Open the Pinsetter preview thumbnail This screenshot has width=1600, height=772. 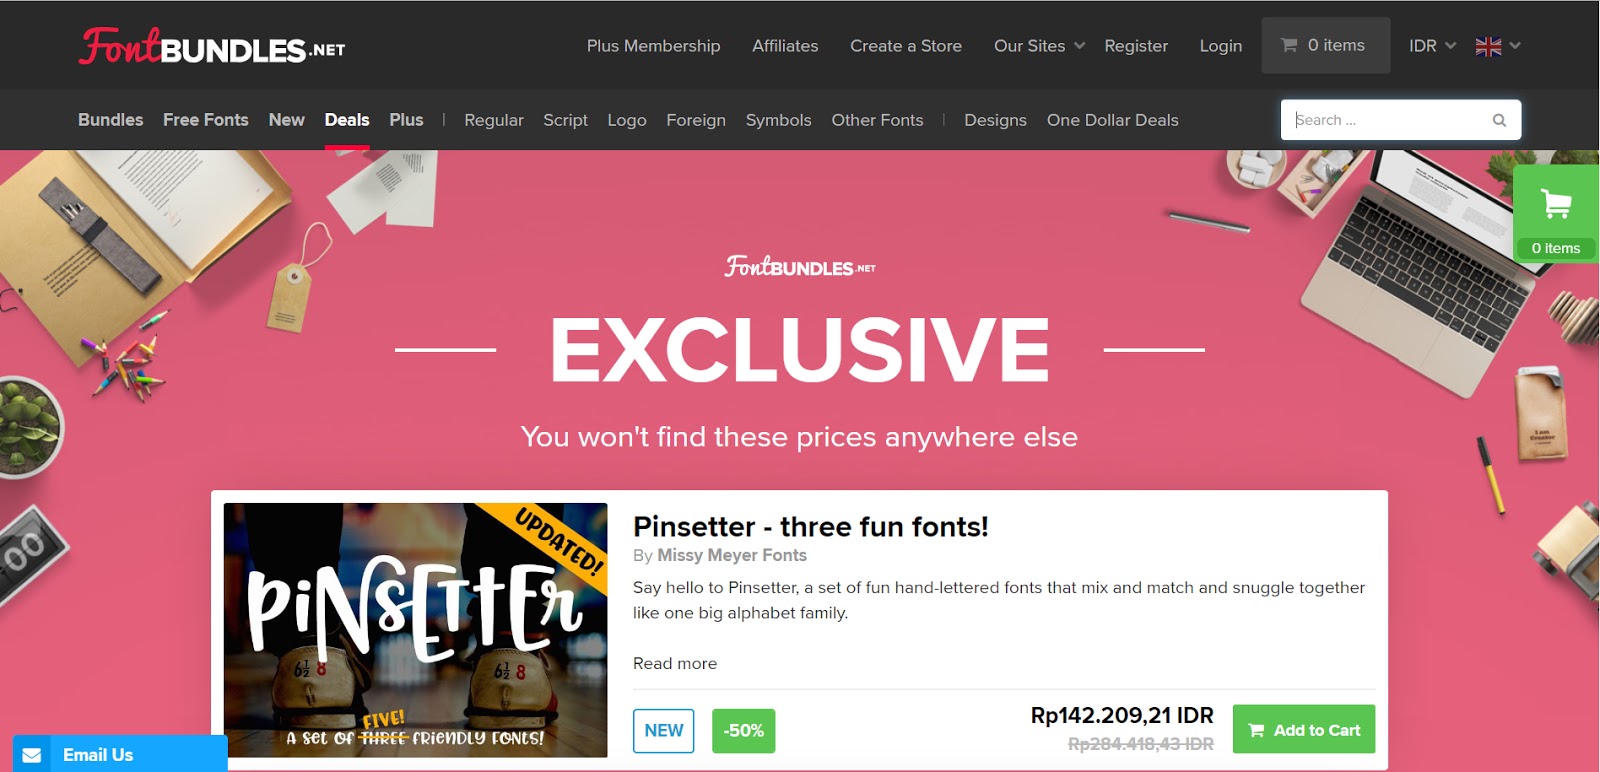[x=415, y=630]
